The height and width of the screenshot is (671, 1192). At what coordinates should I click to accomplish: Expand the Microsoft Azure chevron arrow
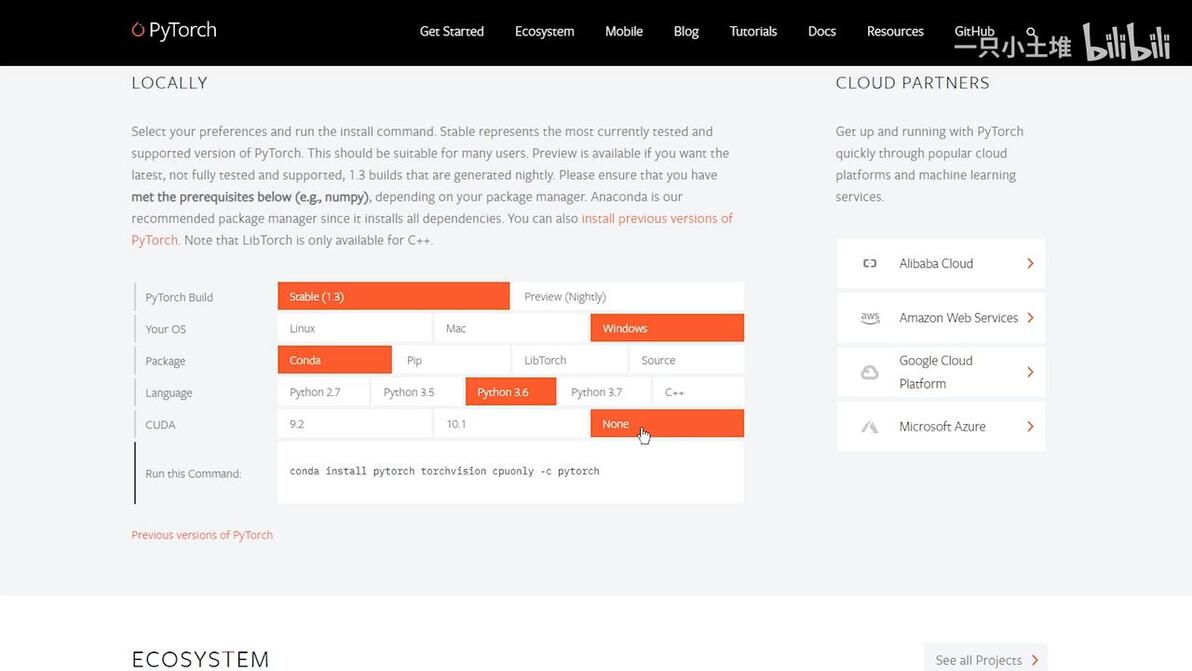[1030, 427]
